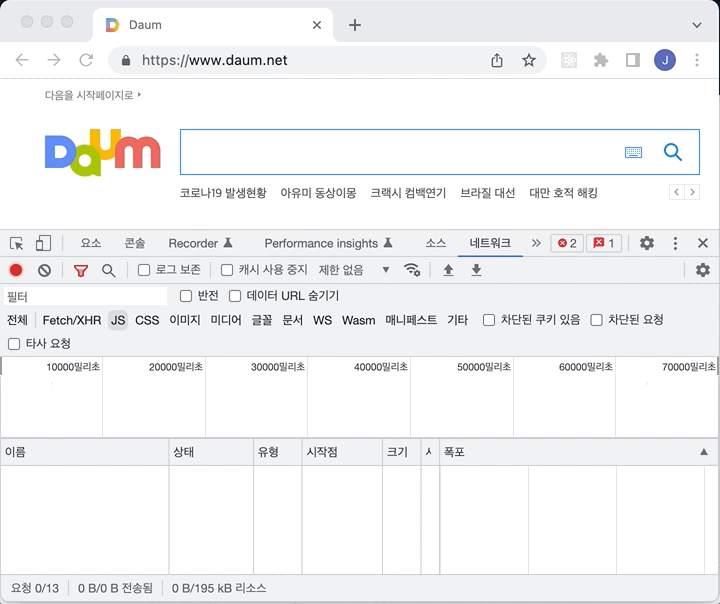Open DevTools settings gear

pyautogui.click(x=647, y=243)
